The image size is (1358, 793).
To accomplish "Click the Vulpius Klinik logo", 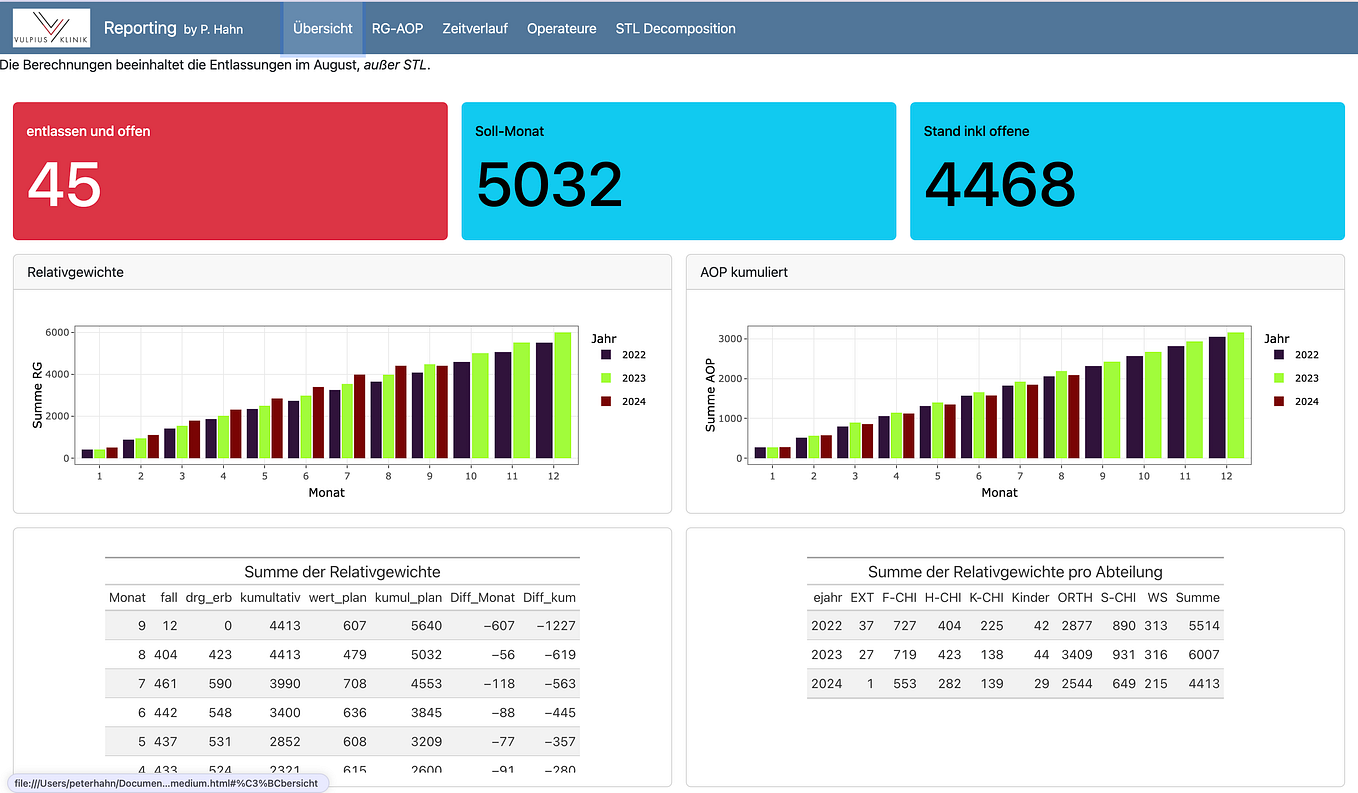I will pyautogui.click(x=52, y=27).
